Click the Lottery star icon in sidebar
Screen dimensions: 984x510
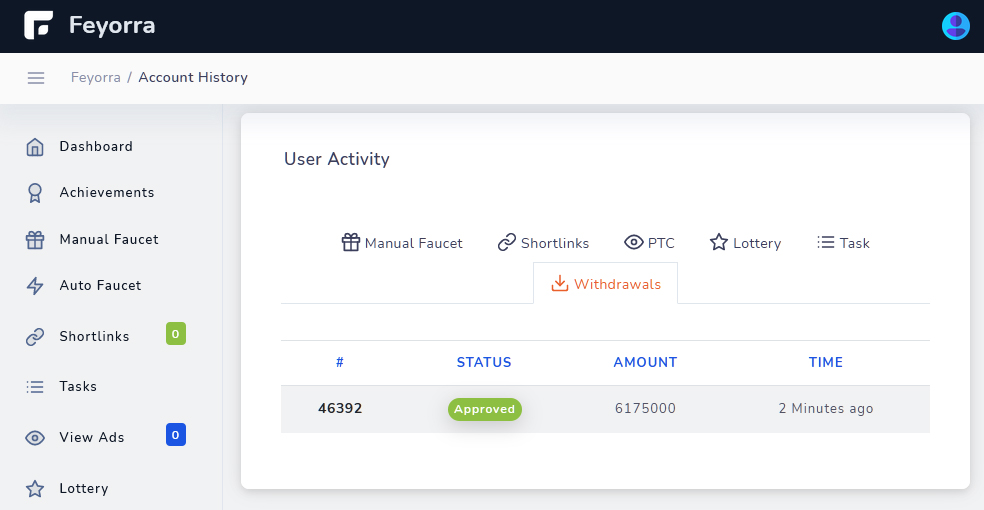click(35, 489)
